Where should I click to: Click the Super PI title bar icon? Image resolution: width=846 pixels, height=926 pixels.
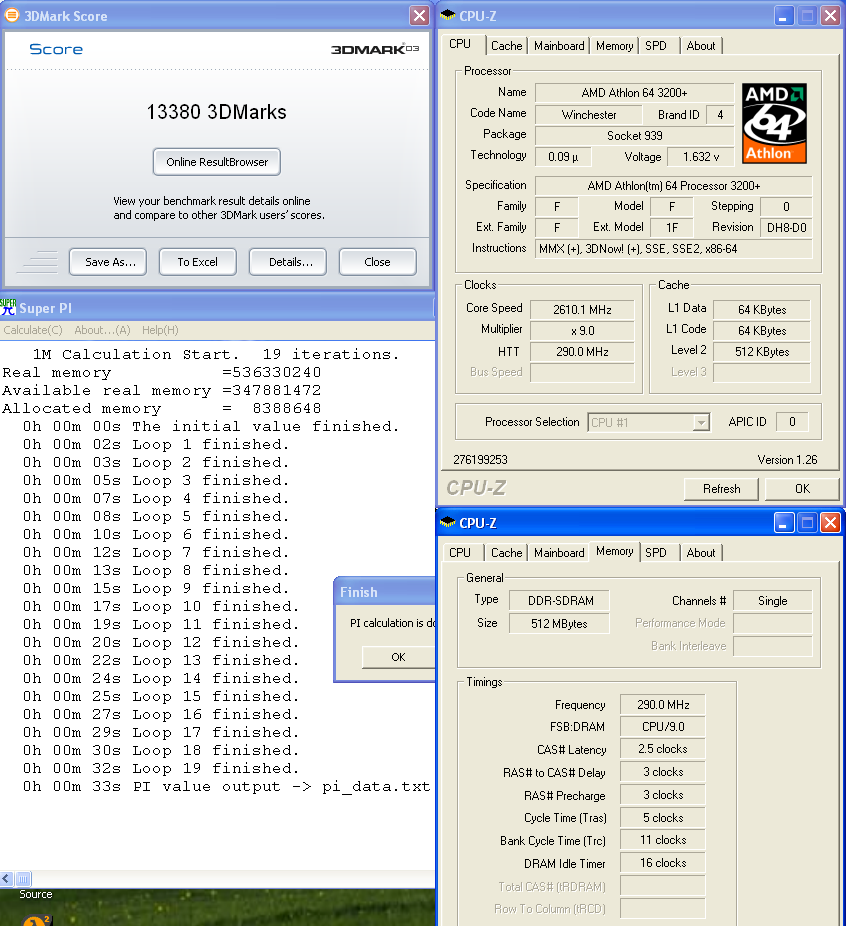[x=8, y=307]
